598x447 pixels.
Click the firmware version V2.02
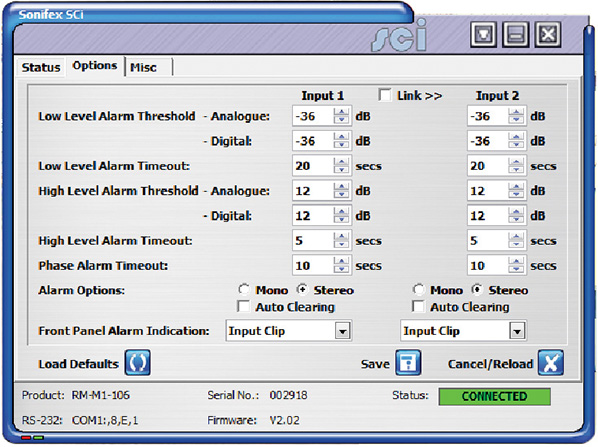coord(285,420)
